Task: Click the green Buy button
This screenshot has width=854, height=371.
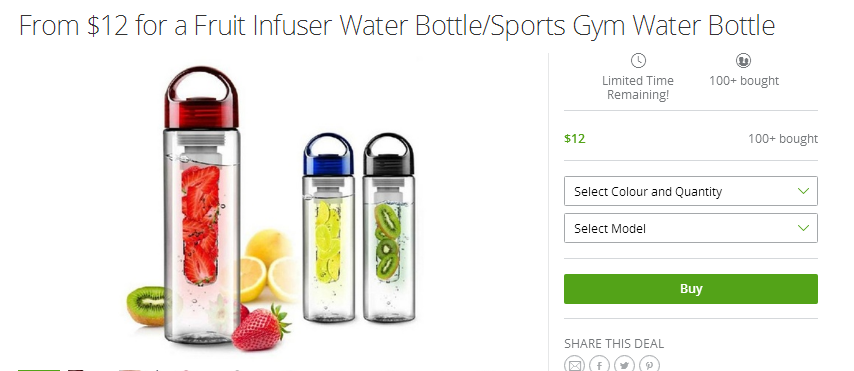Action: click(691, 289)
